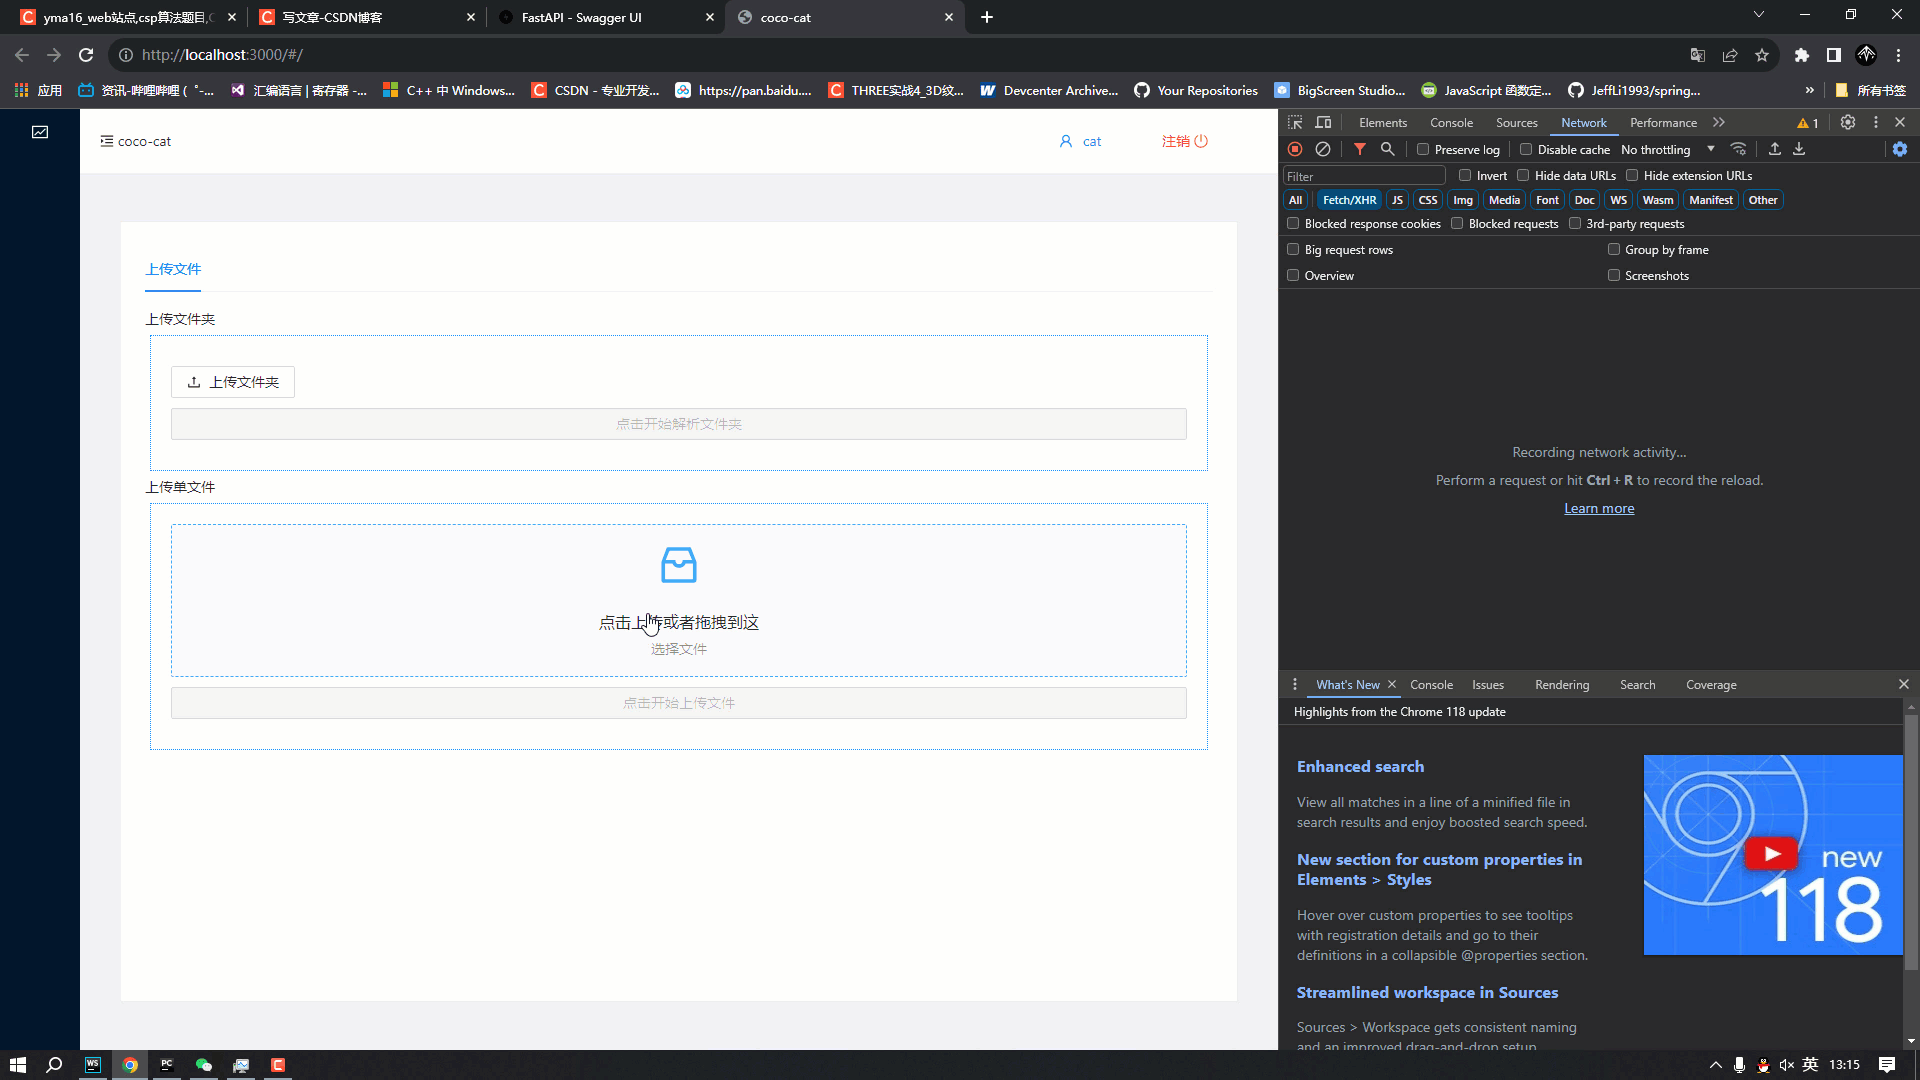Clear the network log
Image resolution: width=1920 pixels, height=1080 pixels.
[x=1323, y=149]
